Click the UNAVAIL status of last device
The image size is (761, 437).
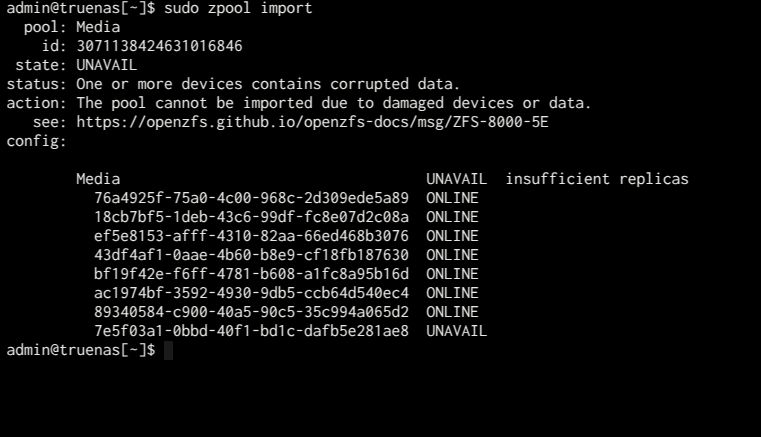click(456, 331)
